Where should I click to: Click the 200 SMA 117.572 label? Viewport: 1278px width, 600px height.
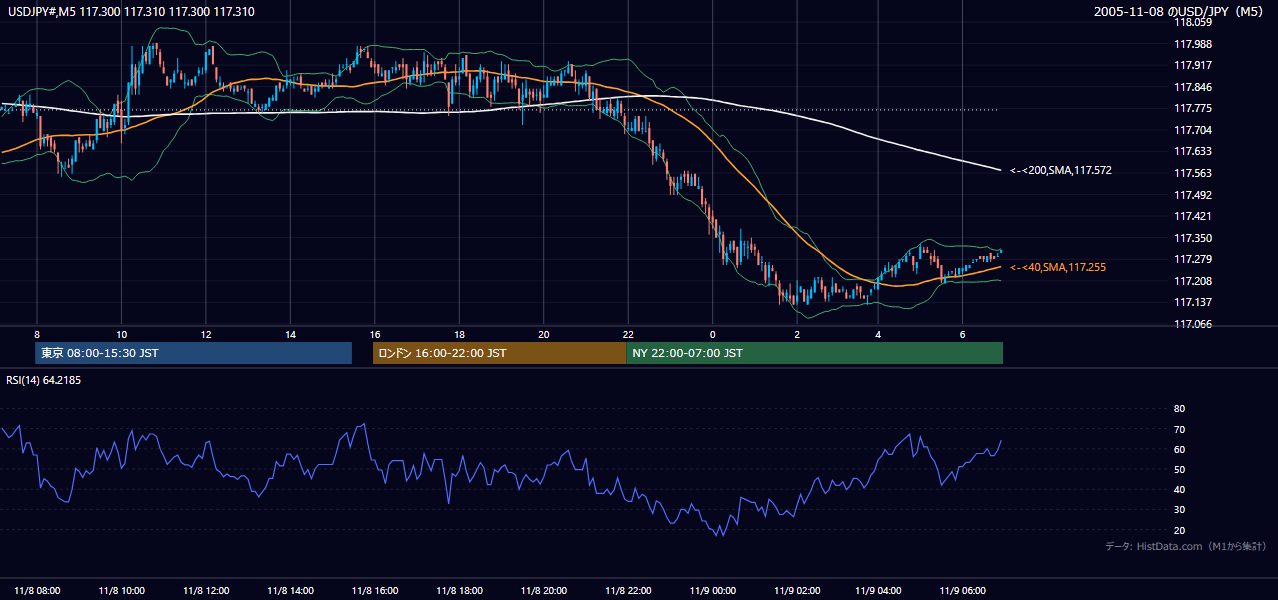tap(1060, 171)
